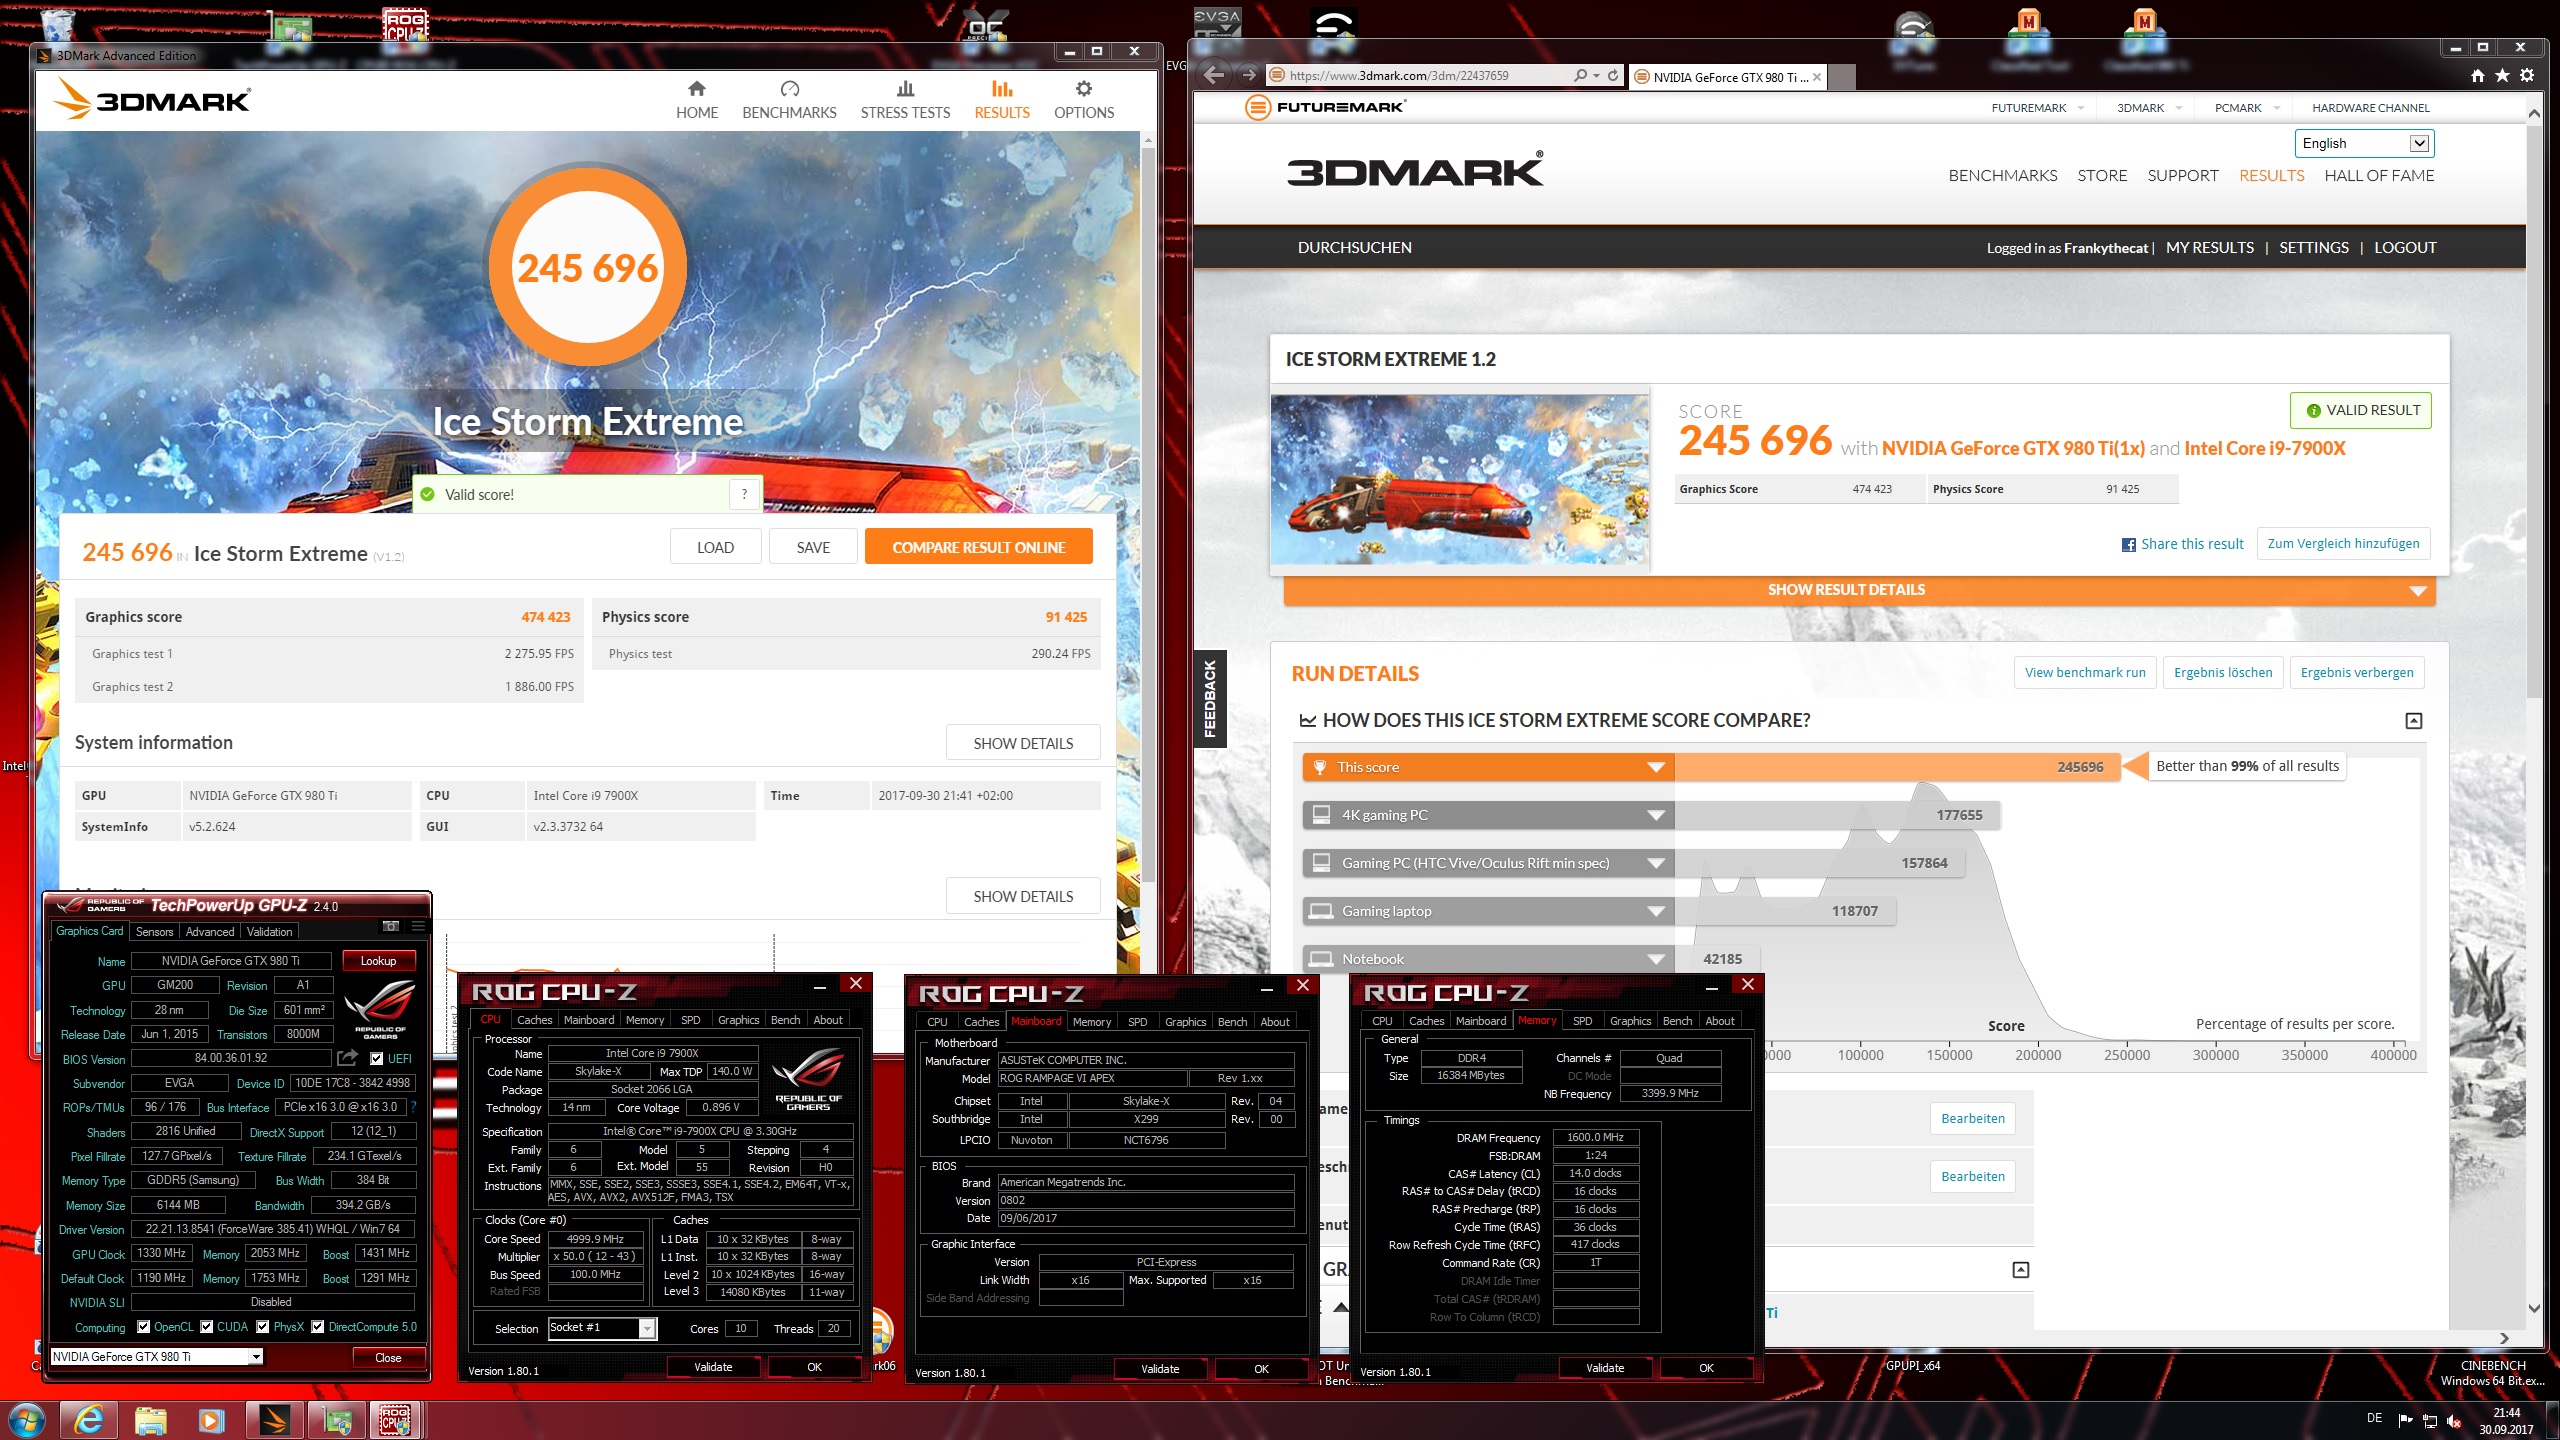Open BENCHMARKS in the 3DMark app
The width and height of the screenshot is (2560, 1440).
point(789,100)
